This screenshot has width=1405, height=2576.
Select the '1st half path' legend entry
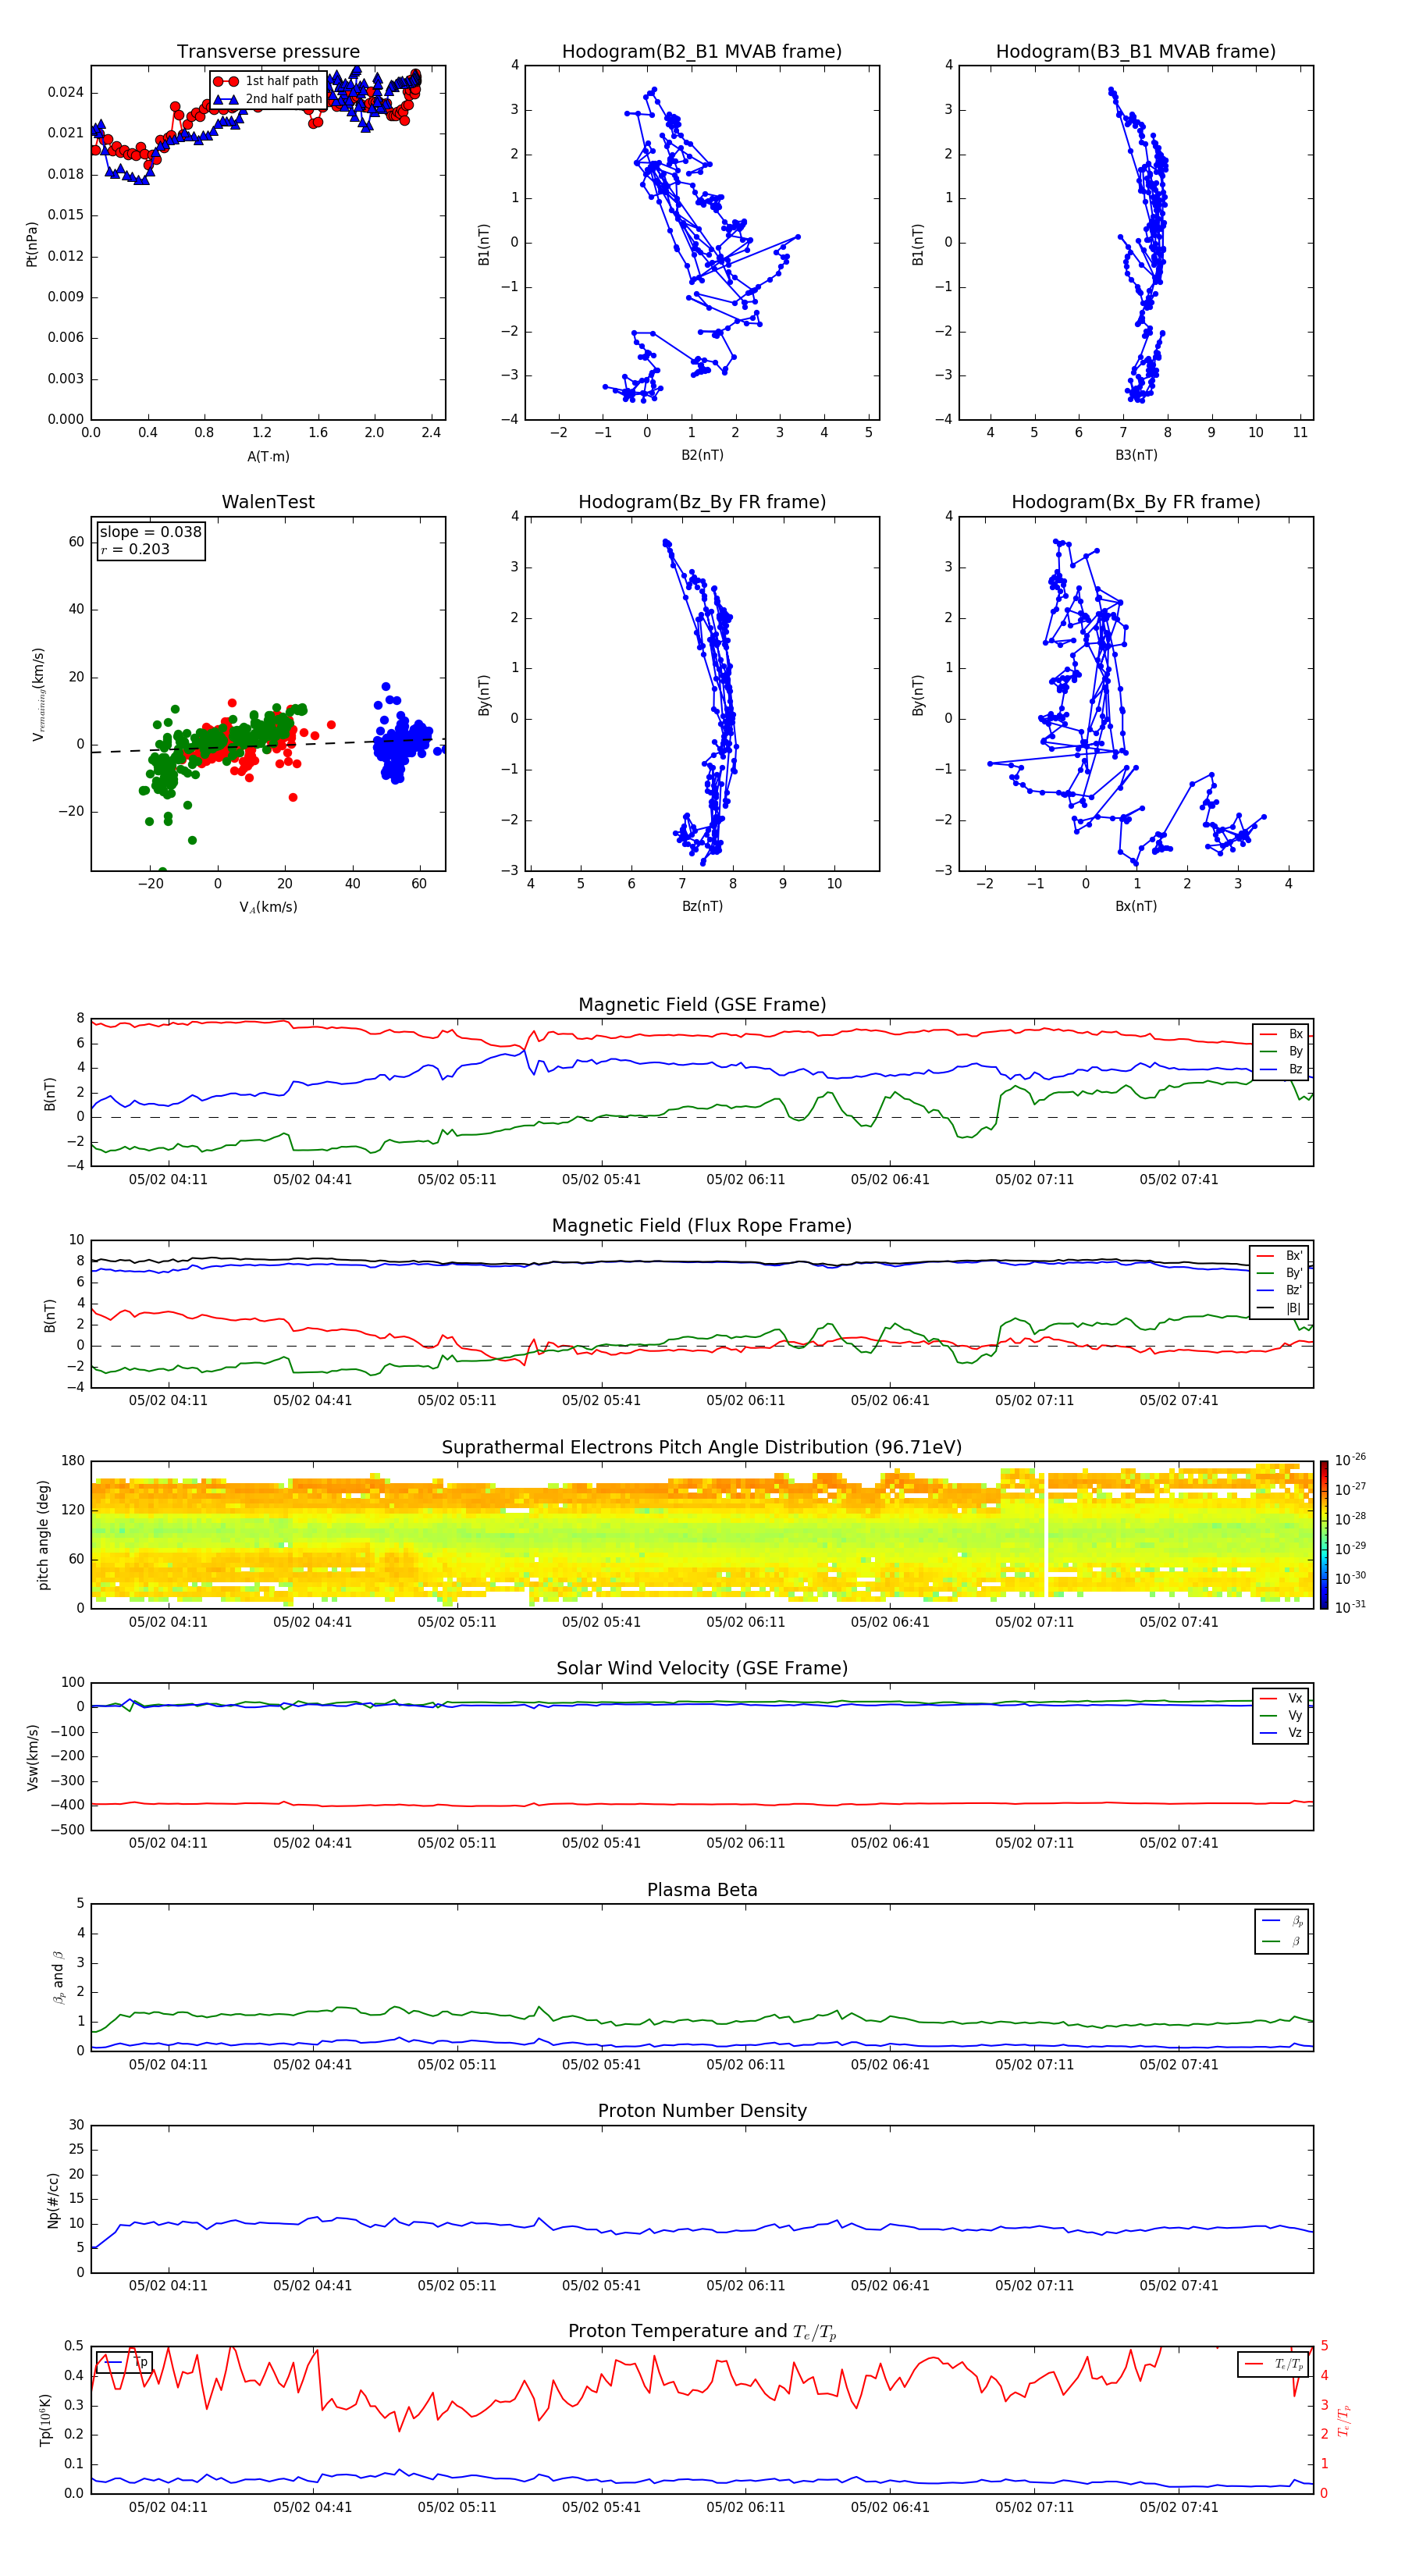coord(267,81)
